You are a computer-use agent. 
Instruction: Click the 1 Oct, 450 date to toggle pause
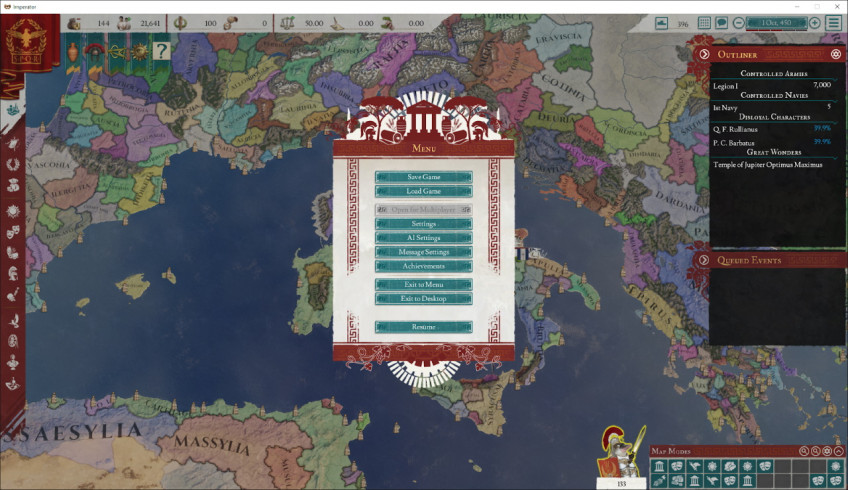[x=776, y=23]
